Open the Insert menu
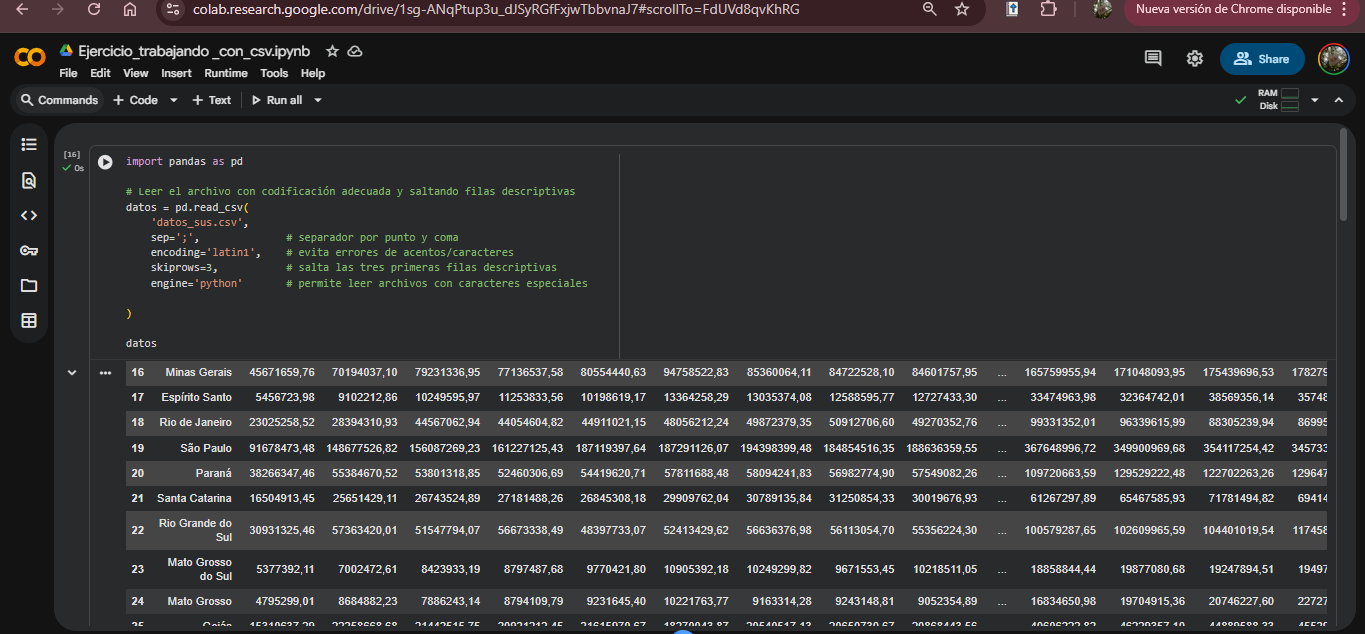1365x634 pixels. [x=176, y=73]
